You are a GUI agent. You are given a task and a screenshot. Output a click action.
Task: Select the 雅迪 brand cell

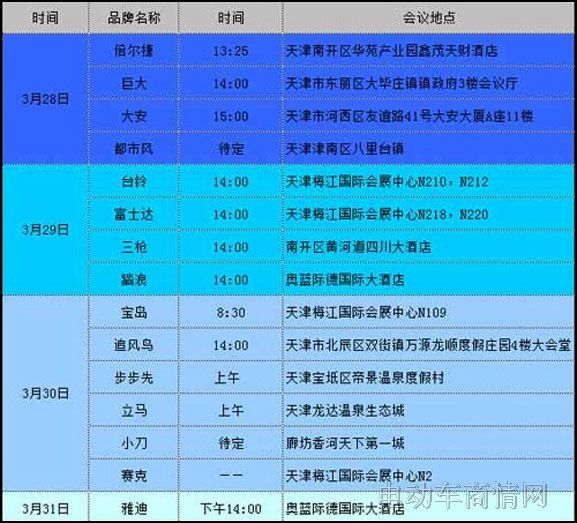134,509
